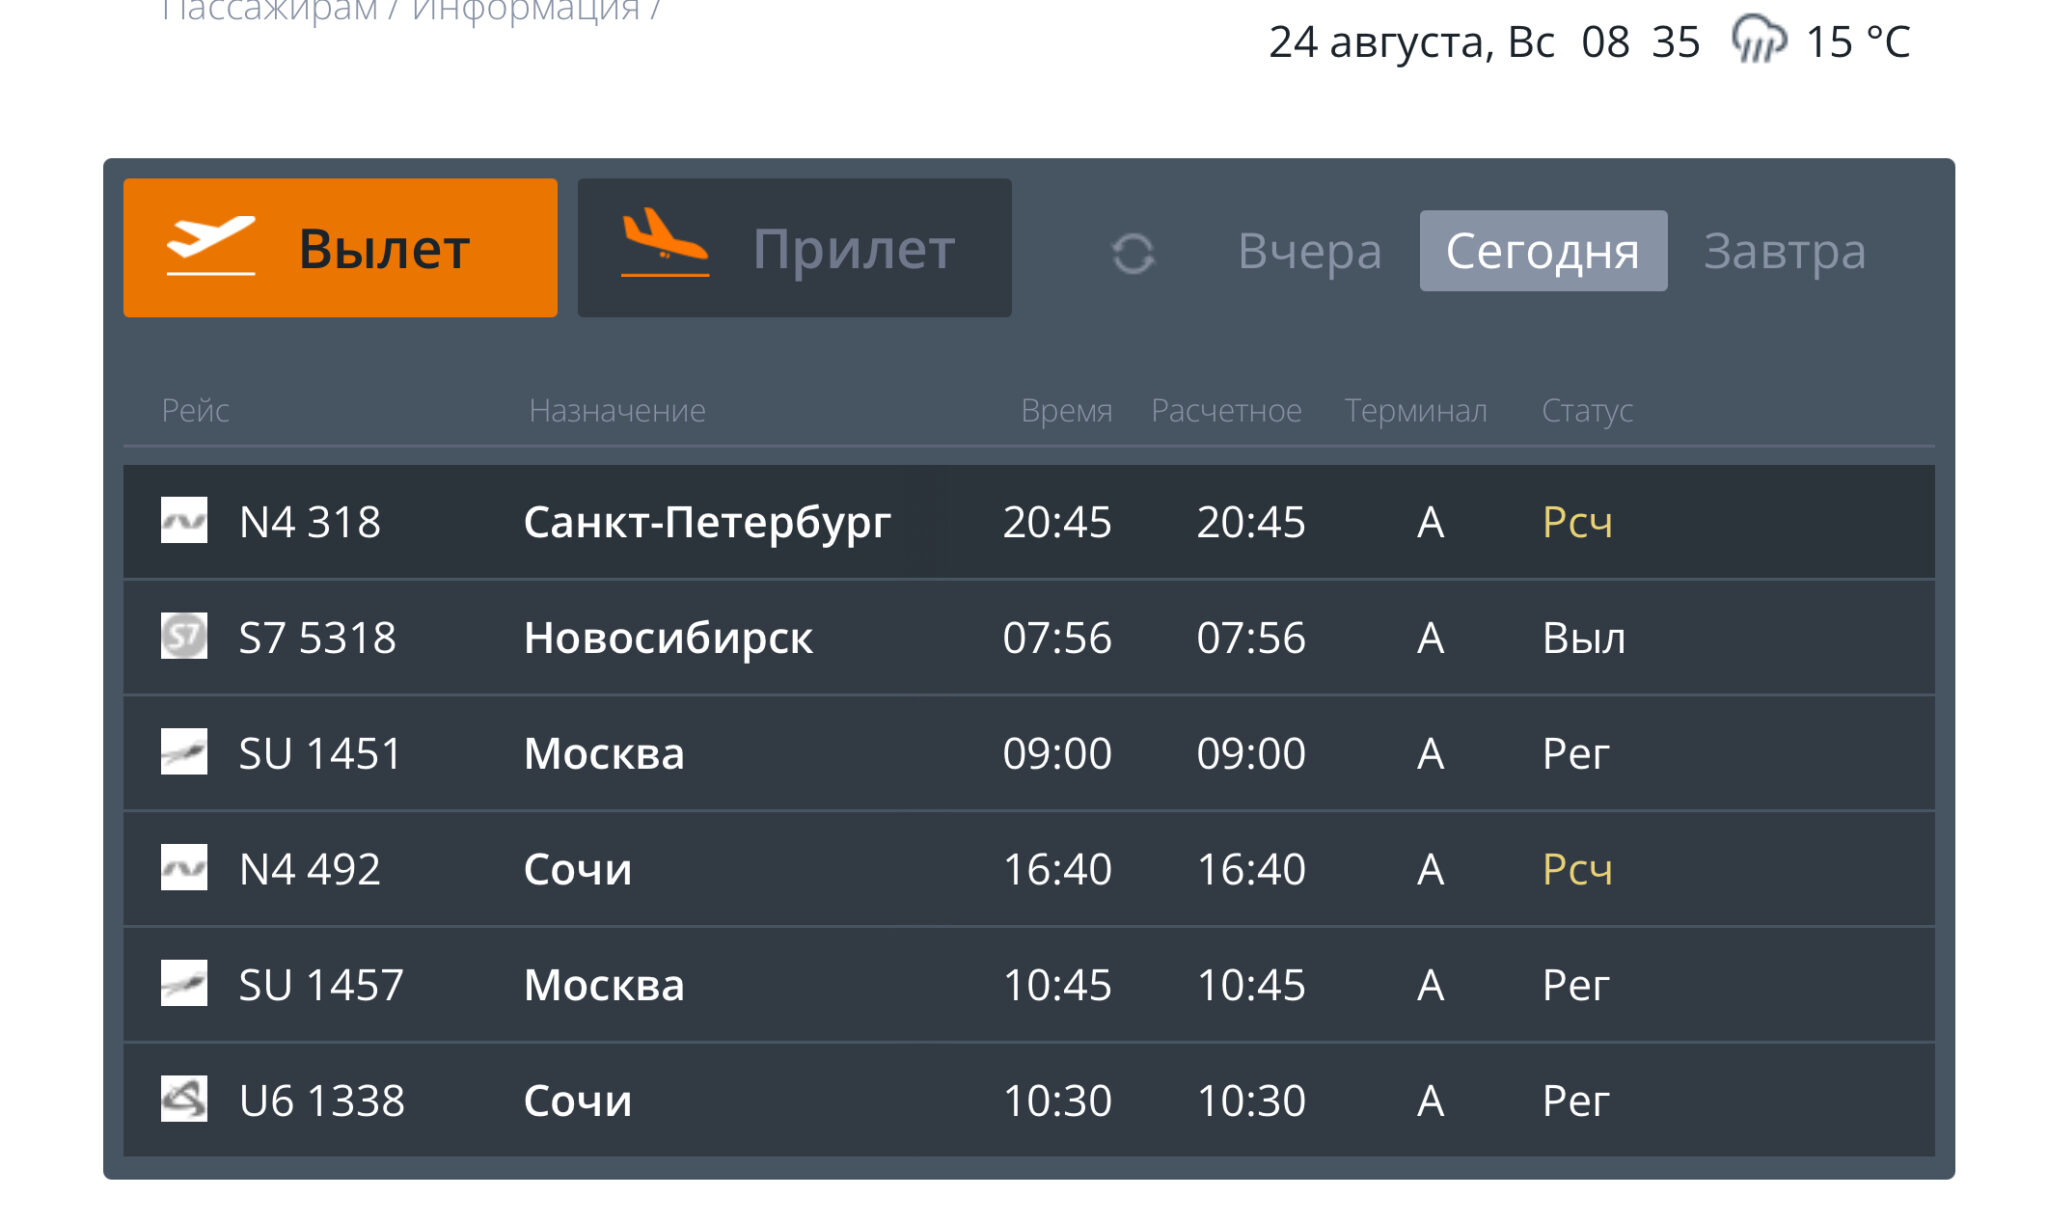Click flight number SU 1451

(x=320, y=754)
